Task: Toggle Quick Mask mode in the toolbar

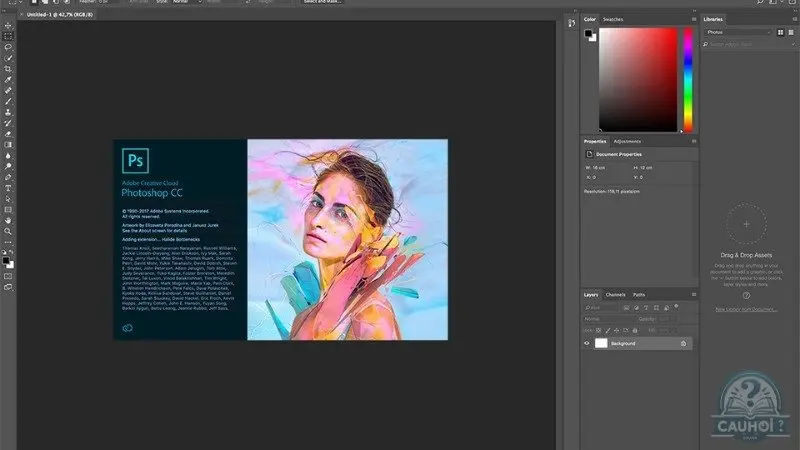Action: (x=8, y=277)
